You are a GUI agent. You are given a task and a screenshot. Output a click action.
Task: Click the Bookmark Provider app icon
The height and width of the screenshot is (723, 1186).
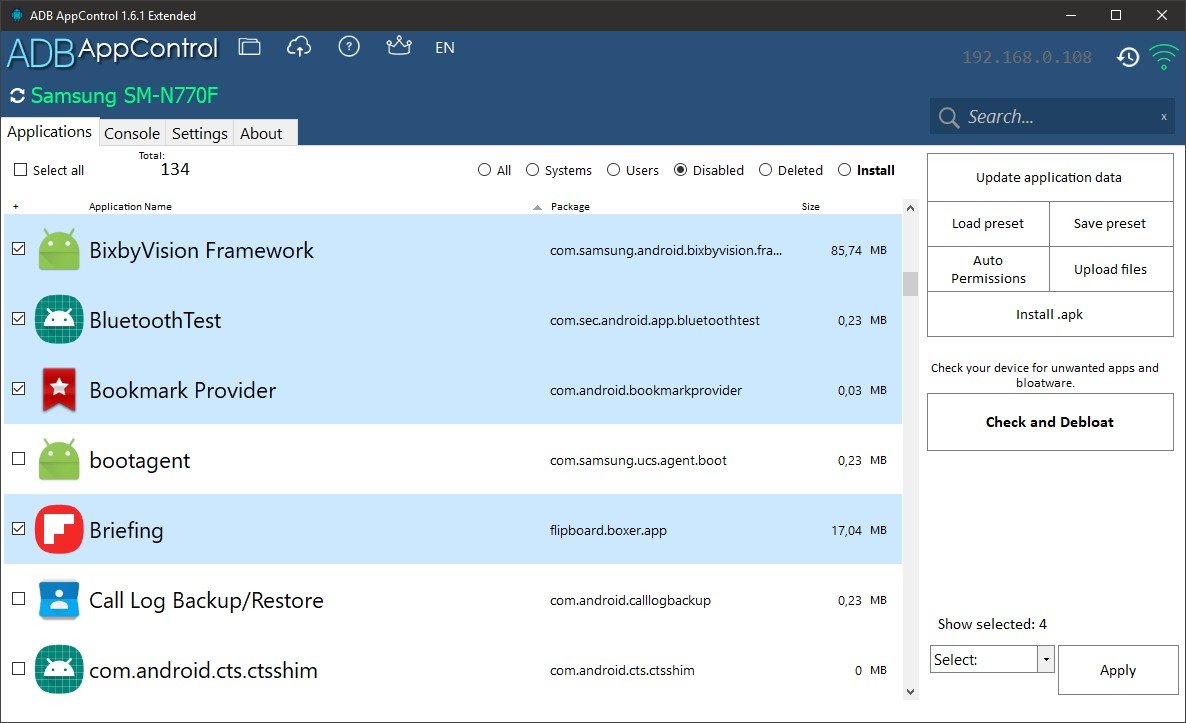coord(59,389)
